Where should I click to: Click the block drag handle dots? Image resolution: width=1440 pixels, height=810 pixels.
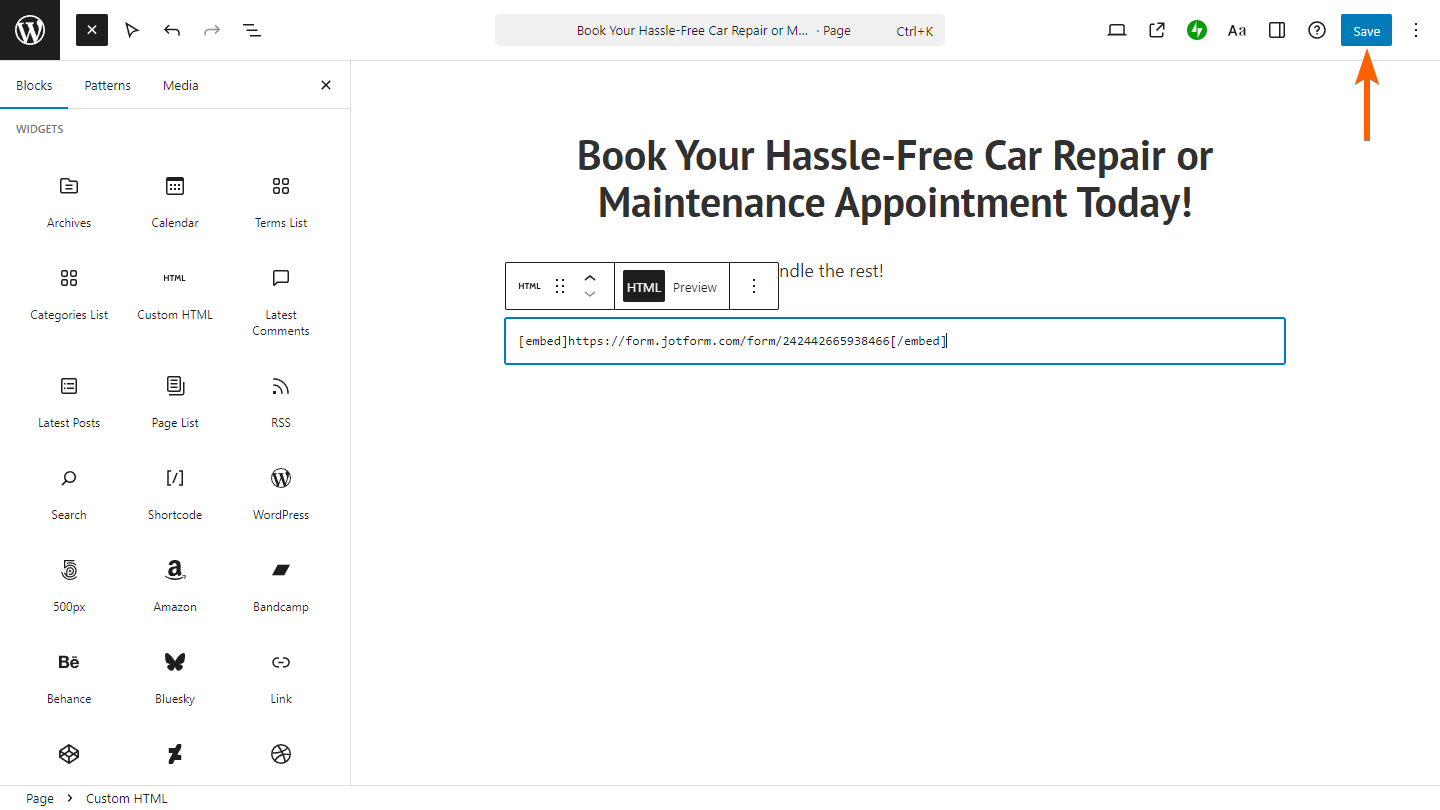pos(560,286)
